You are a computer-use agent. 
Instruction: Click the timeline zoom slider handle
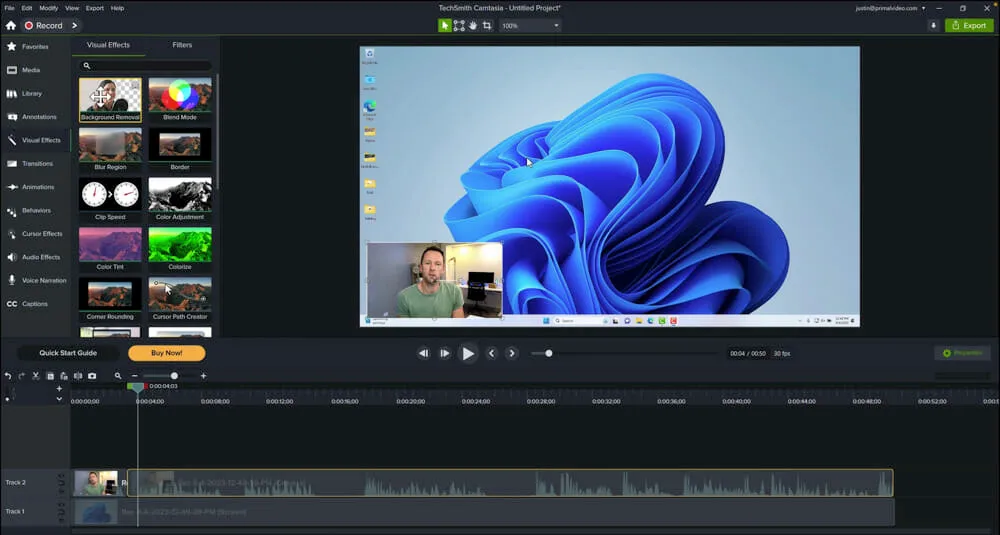point(174,376)
